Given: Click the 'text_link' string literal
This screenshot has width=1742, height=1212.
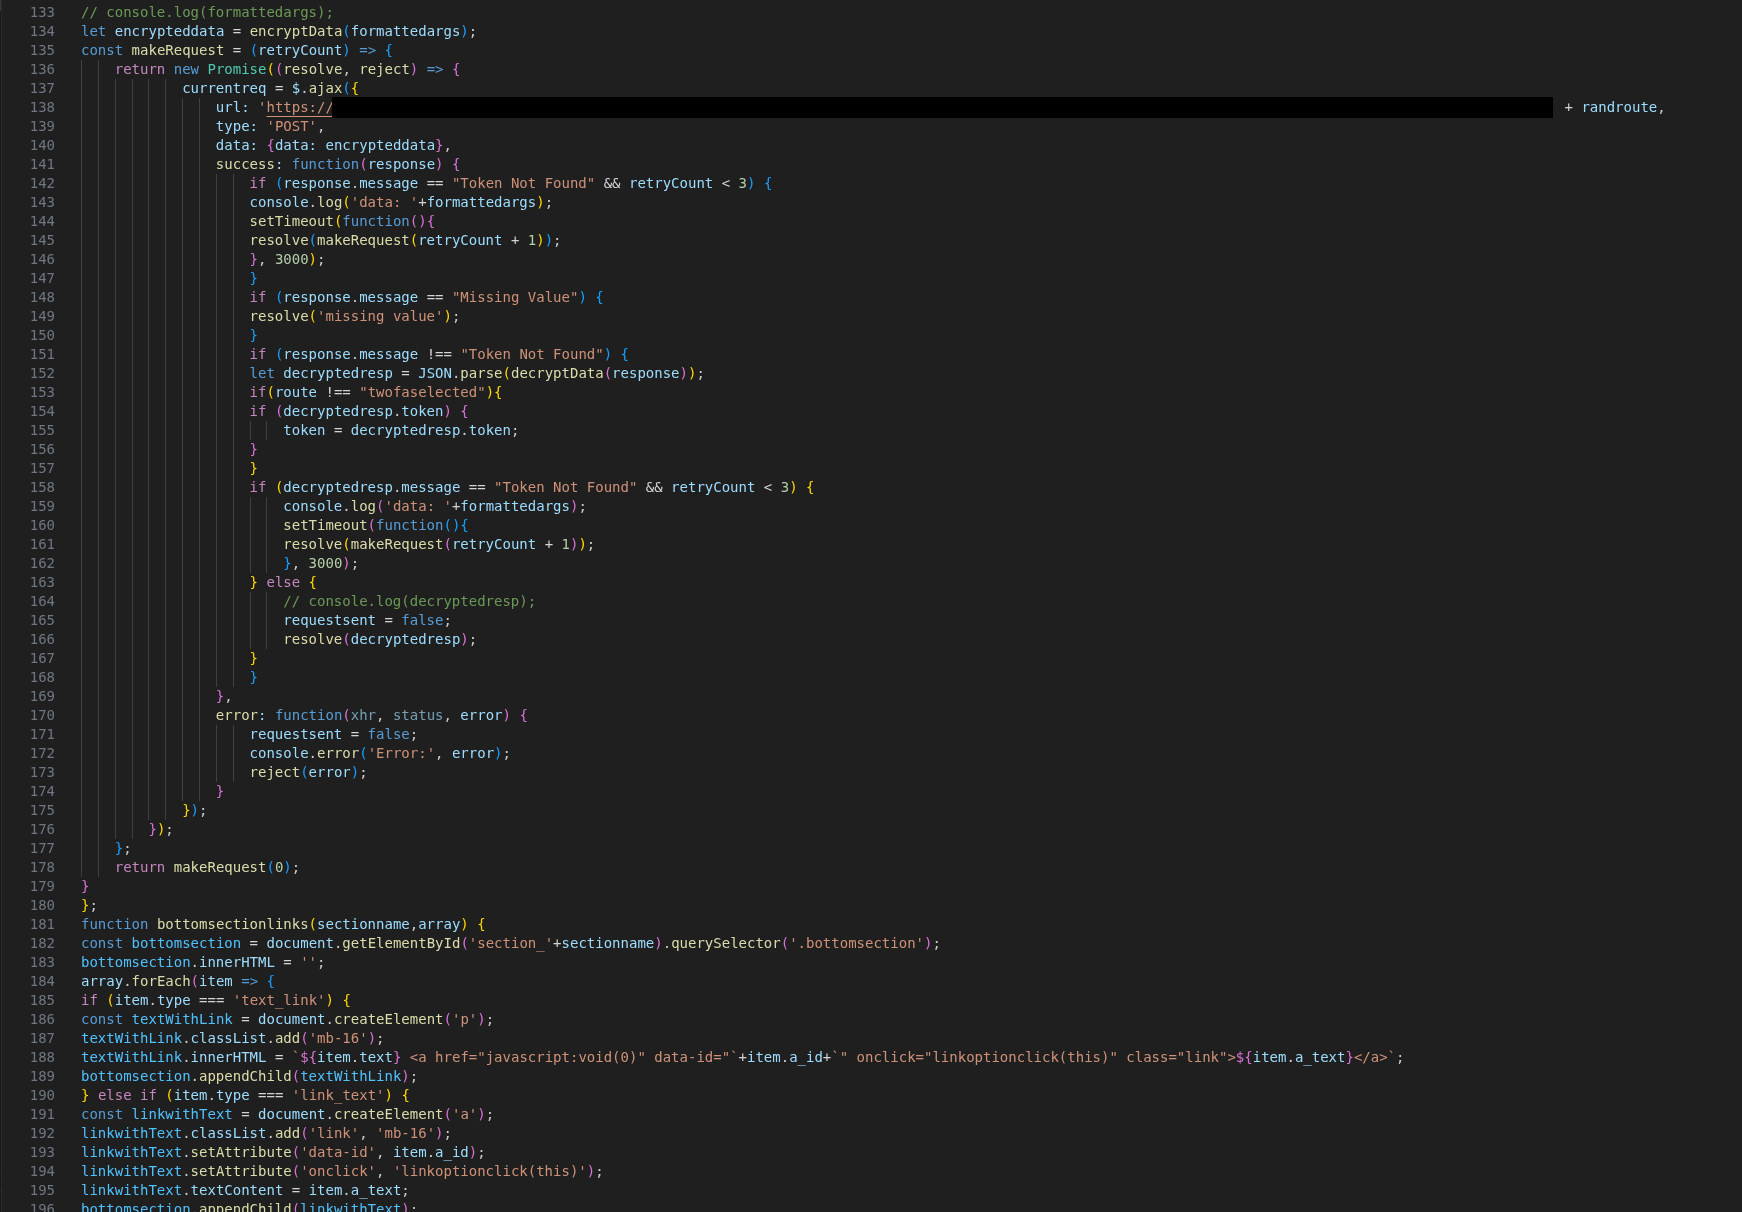Looking at the screenshot, I should pyautogui.click(x=278, y=1001).
